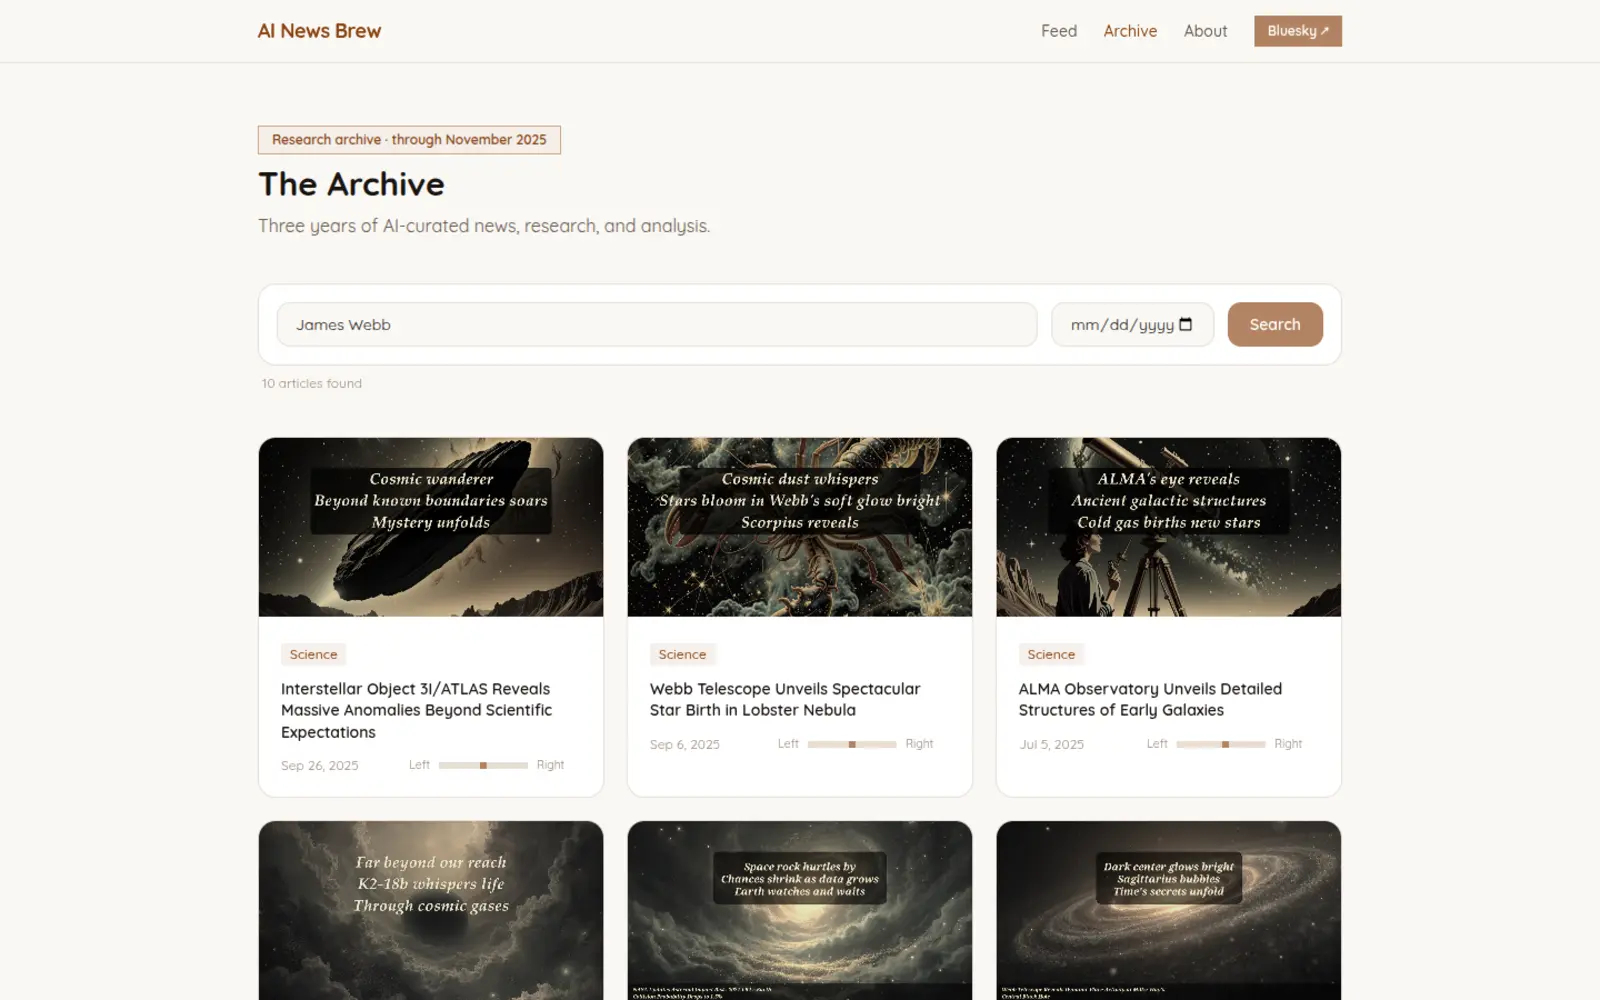The width and height of the screenshot is (1600, 1000).
Task: Click the Sep 6, 2025 date
Action: click(684, 744)
